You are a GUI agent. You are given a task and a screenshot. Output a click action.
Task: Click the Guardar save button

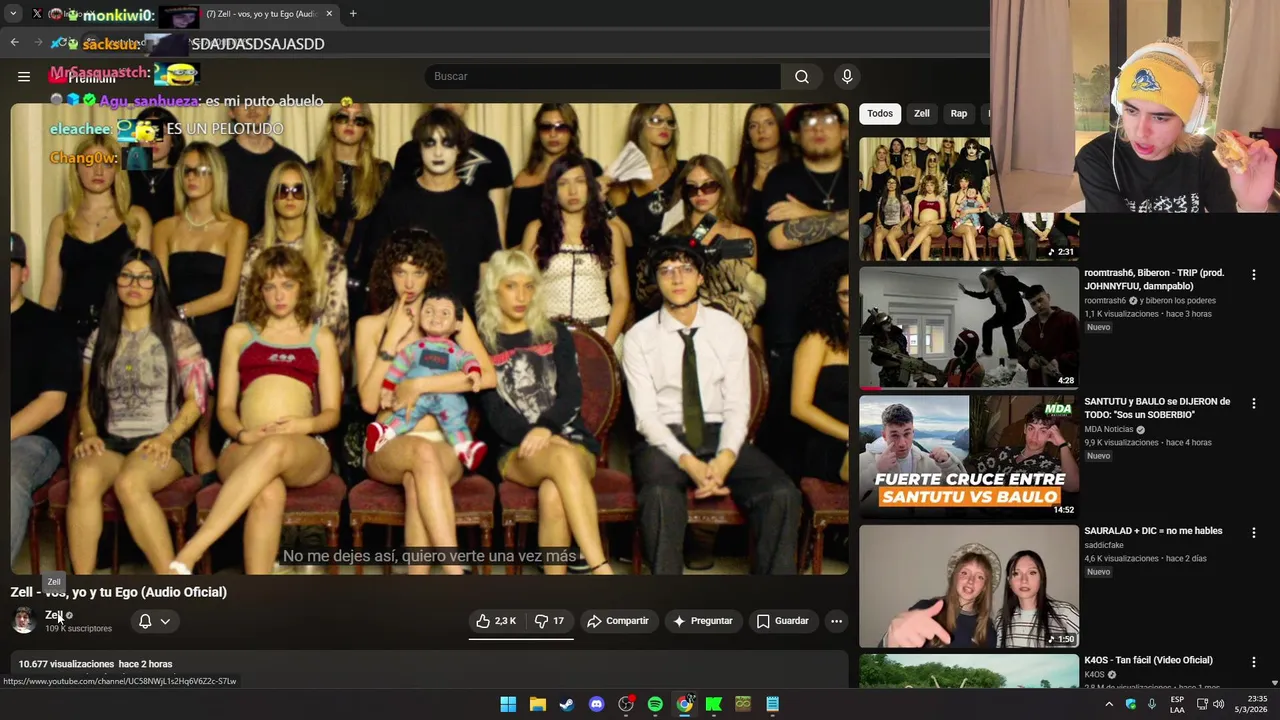tap(782, 621)
